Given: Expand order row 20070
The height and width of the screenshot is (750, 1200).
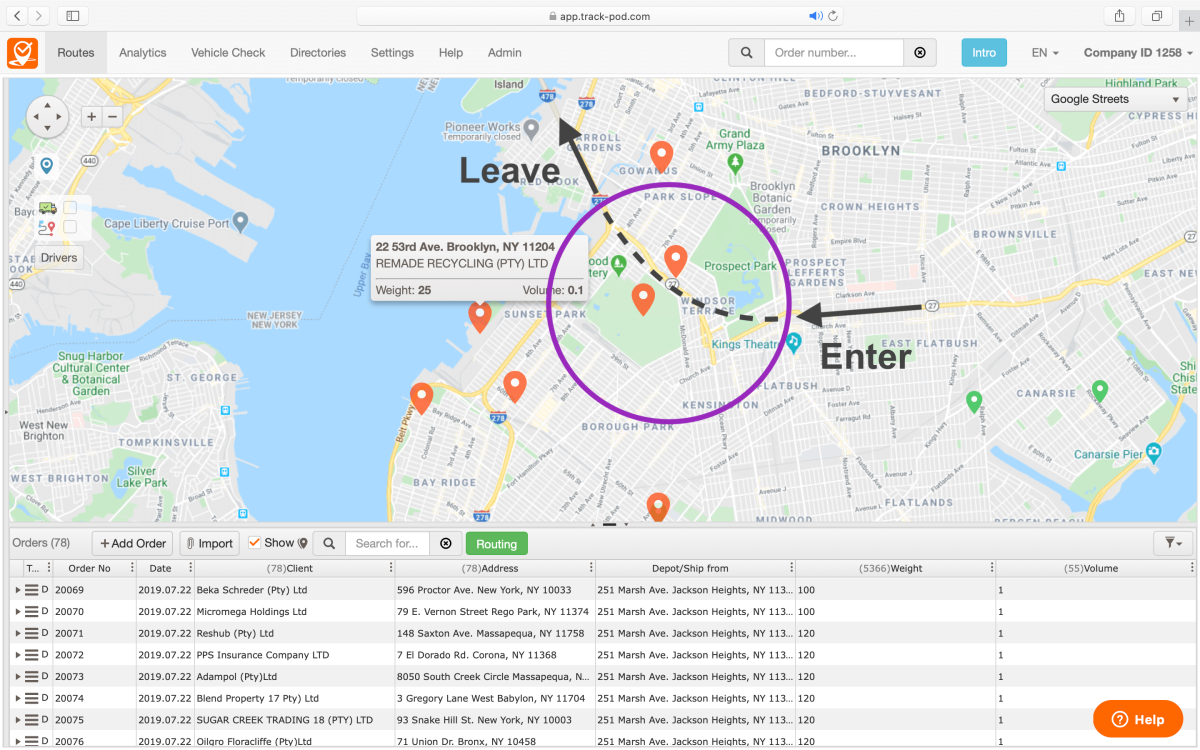Looking at the screenshot, I should pyautogui.click(x=18, y=612).
